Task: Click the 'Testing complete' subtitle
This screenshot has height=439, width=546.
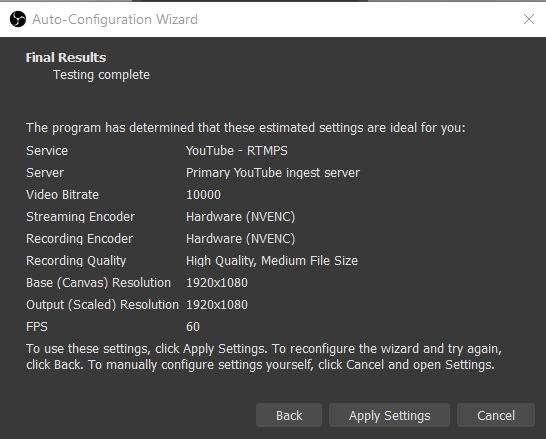Action: tap(101, 75)
